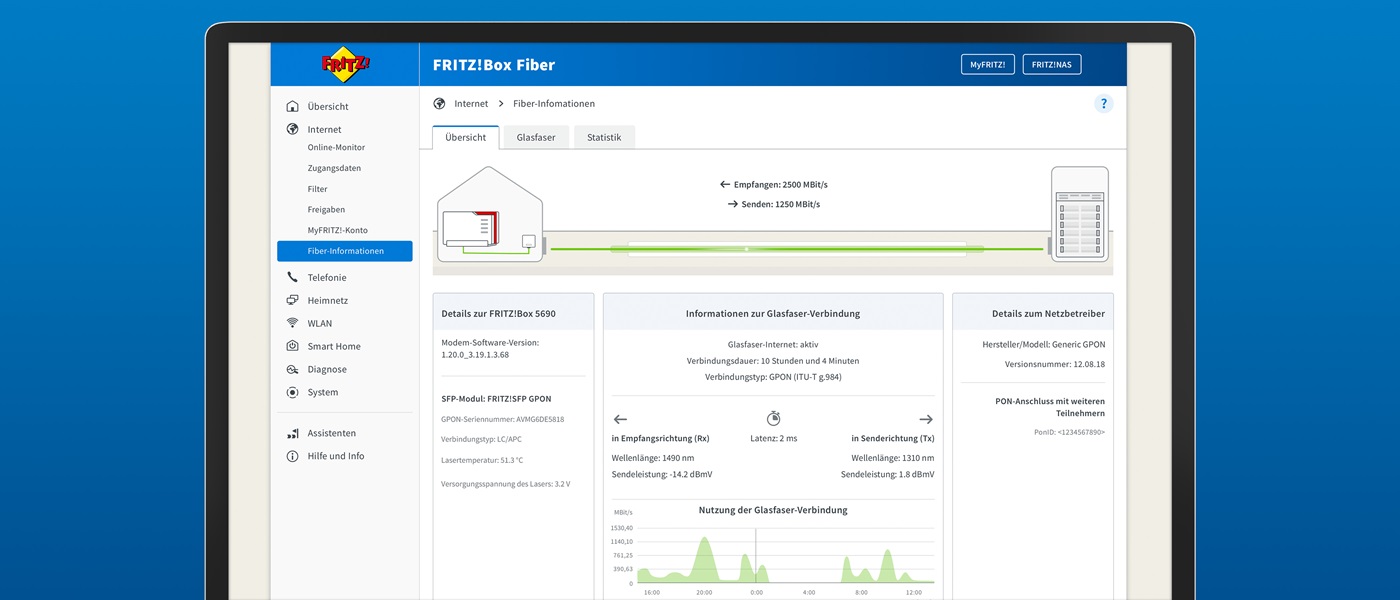This screenshot has height=600, width=1400.
Task: Click the house icon beside Übersicht
Action: [292, 106]
